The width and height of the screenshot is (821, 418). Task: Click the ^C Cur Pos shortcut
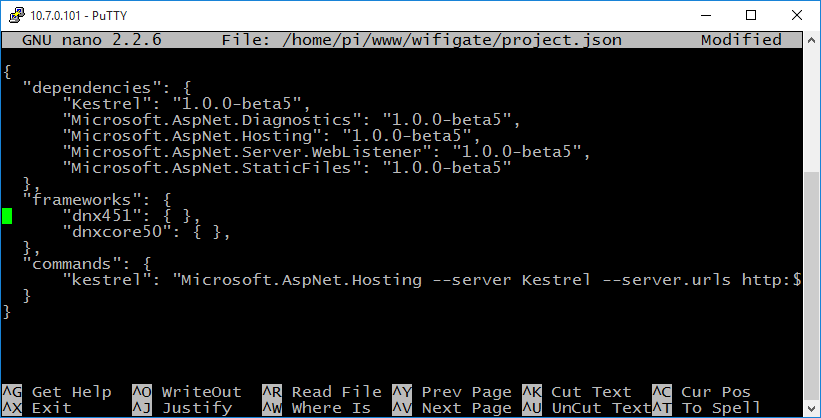(701, 392)
